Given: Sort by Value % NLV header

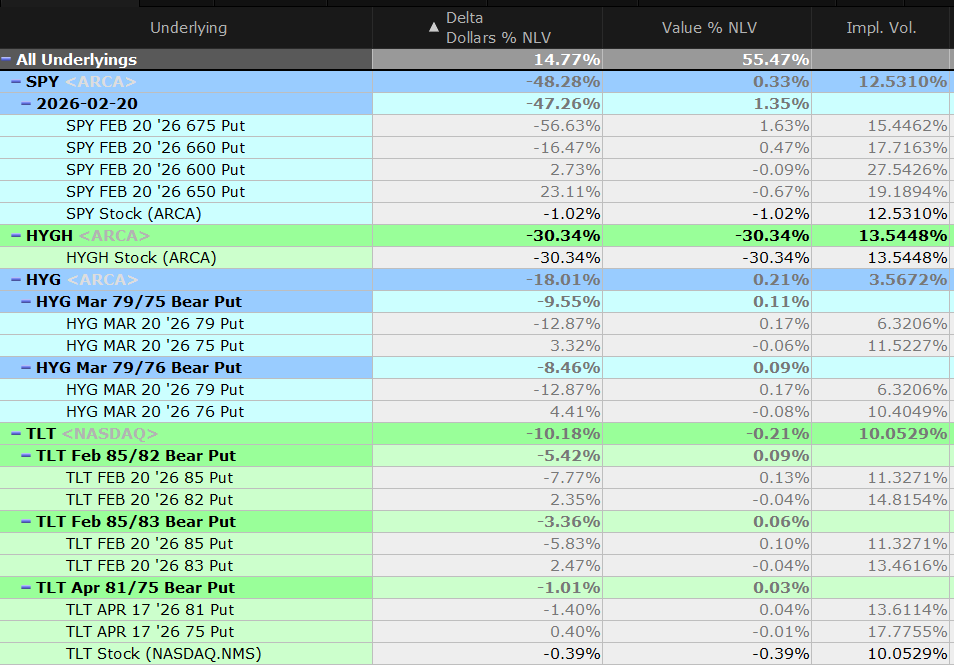Looking at the screenshot, I should coord(707,28).
